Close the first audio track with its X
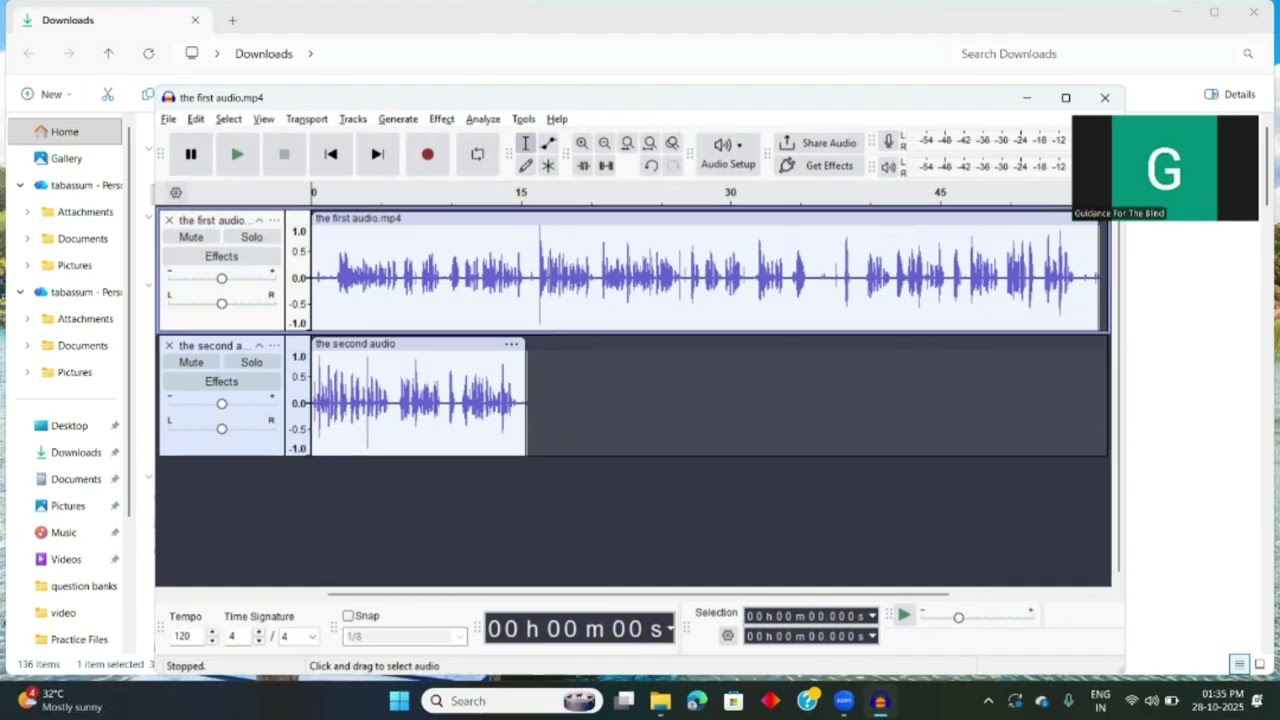1280x720 pixels. click(x=169, y=220)
